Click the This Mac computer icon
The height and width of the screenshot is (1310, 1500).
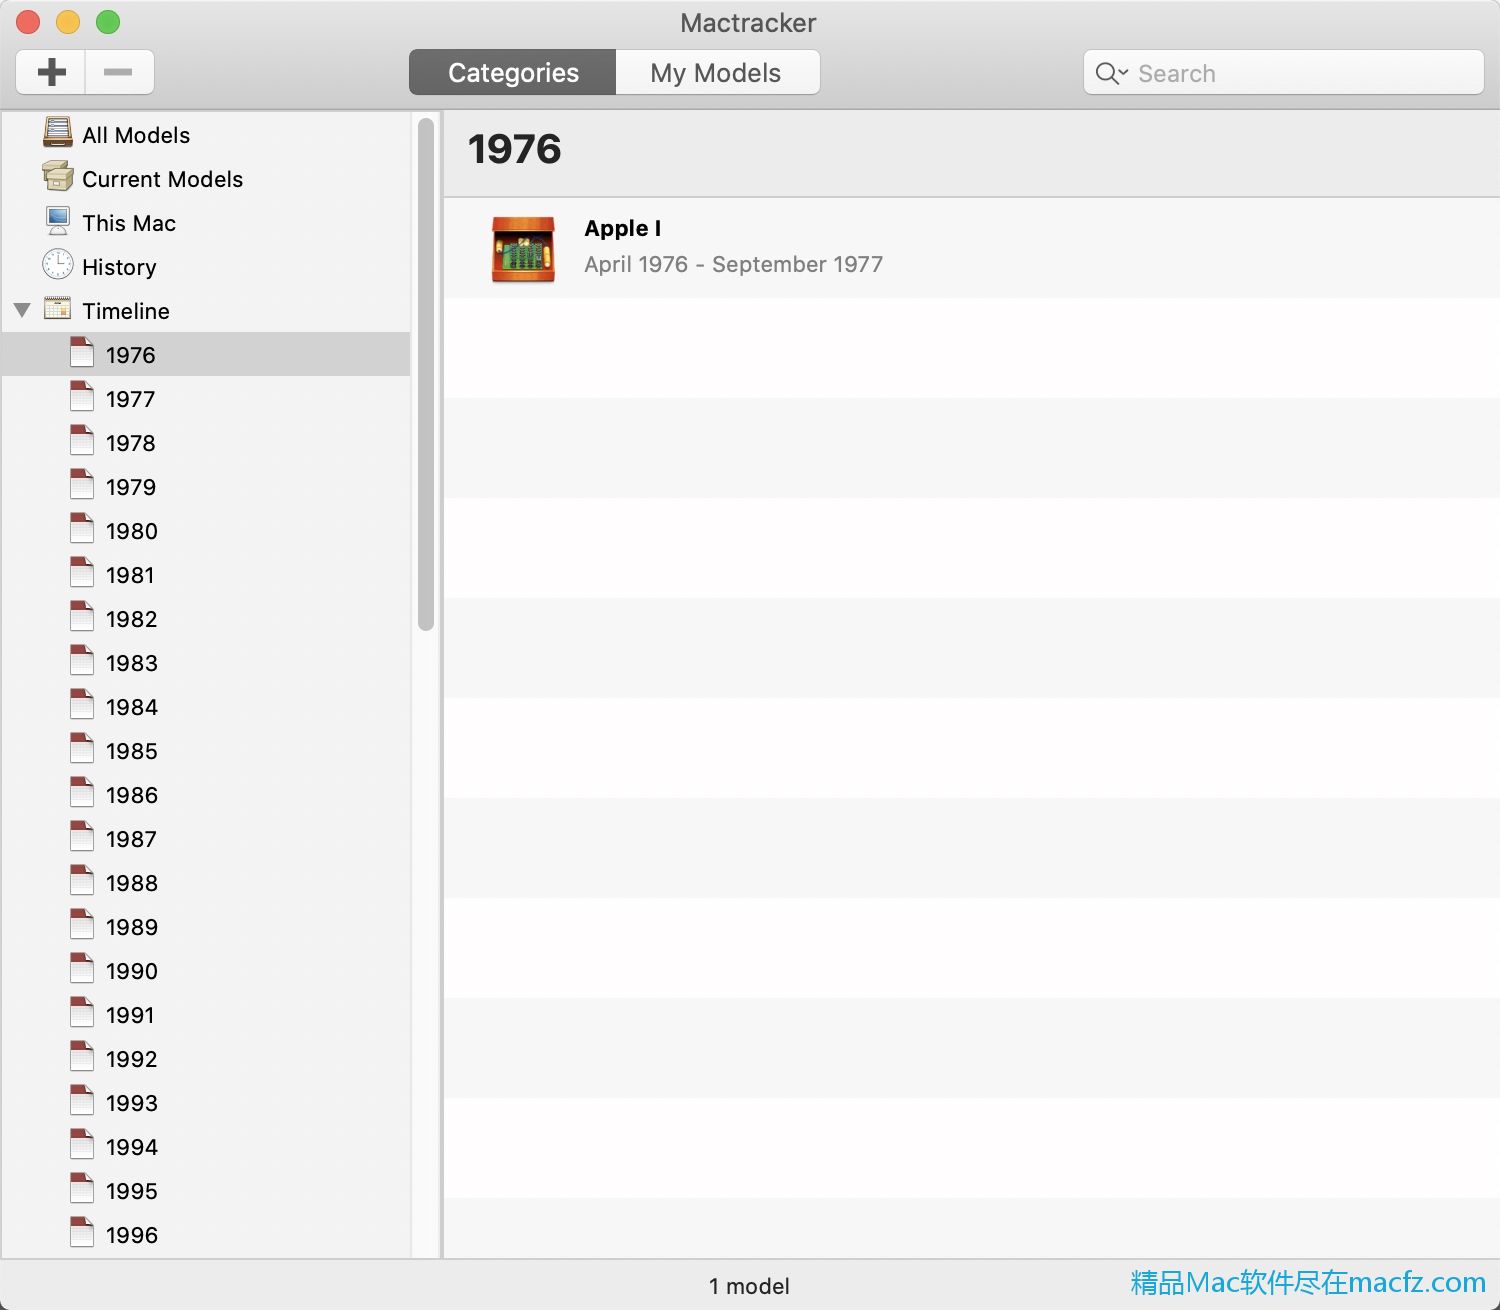tap(58, 221)
